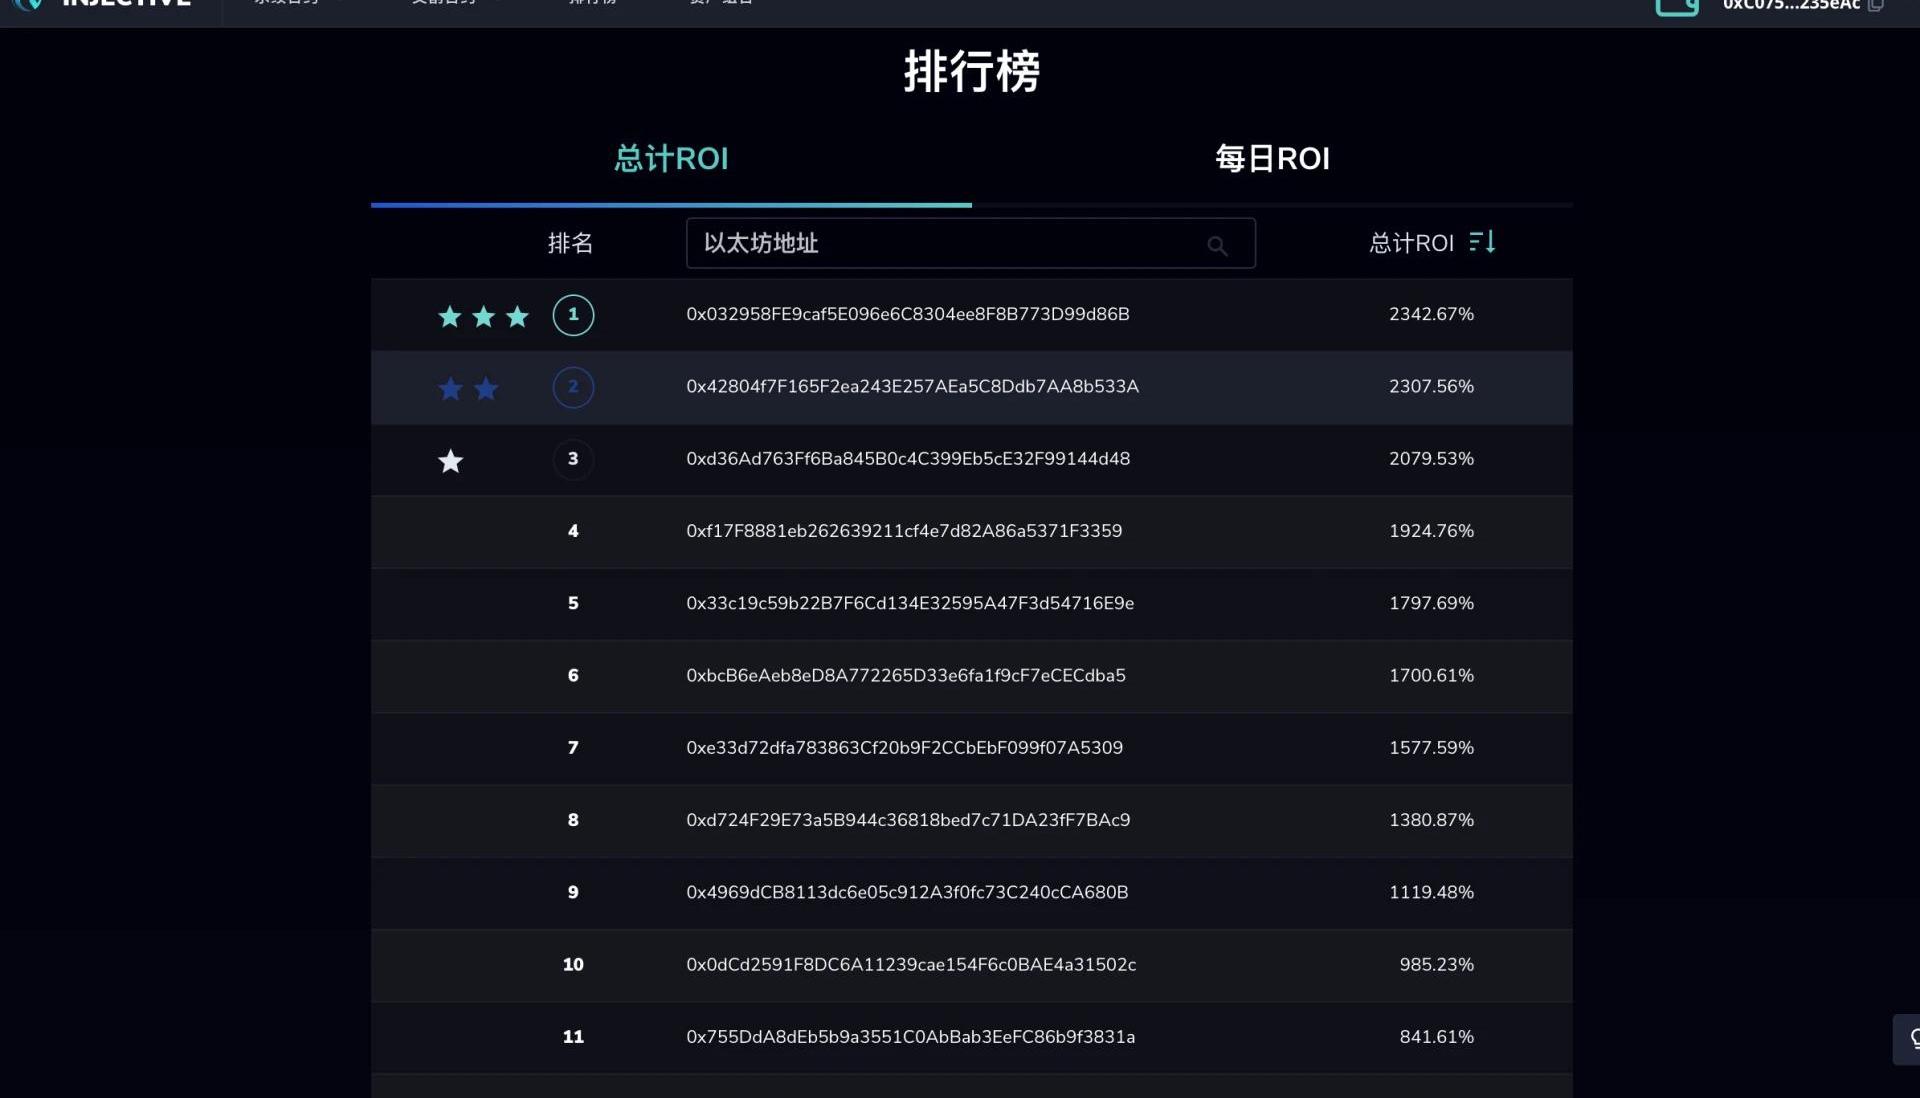Click the wallet icon at top right

(1677, 6)
